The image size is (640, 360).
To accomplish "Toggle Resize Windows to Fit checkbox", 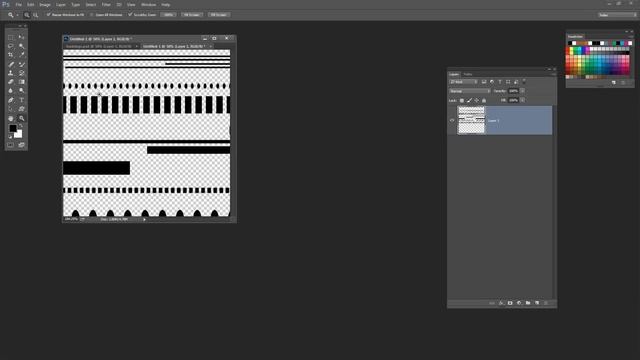I will (x=49, y=15).
